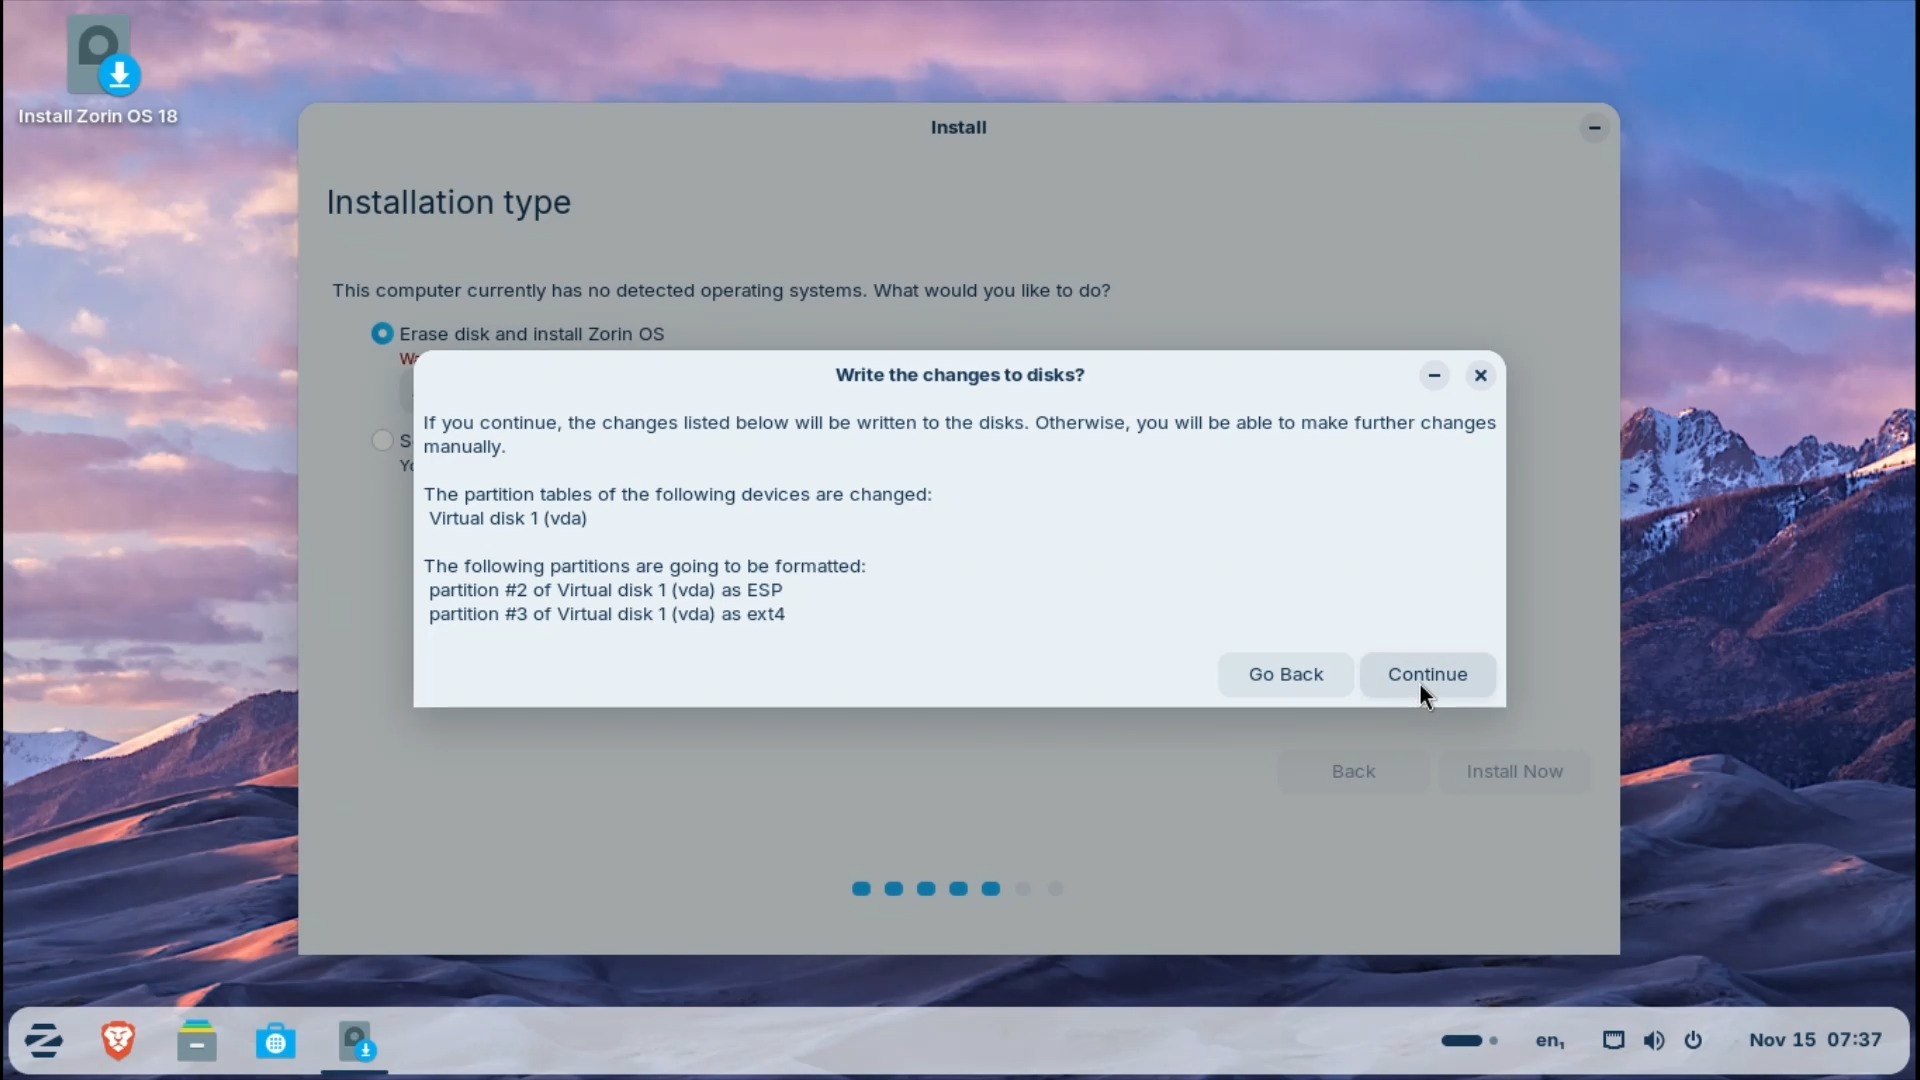Open the volume control in the system tray
Image resolution: width=1920 pixels, height=1080 pixels.
(x=1655, y=1040)
